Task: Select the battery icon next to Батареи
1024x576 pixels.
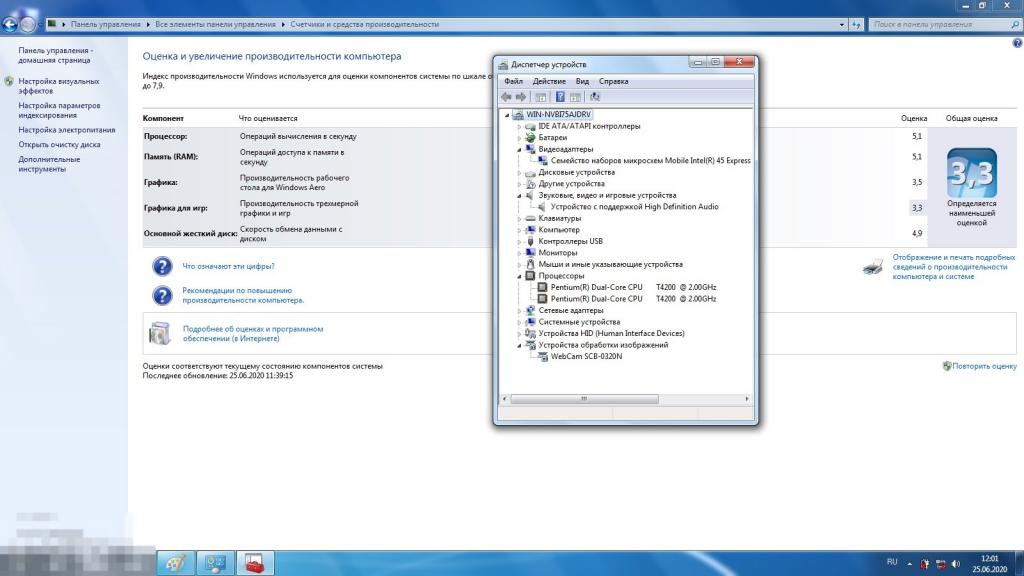Action: pyautogui.click(x=530, y=138)
